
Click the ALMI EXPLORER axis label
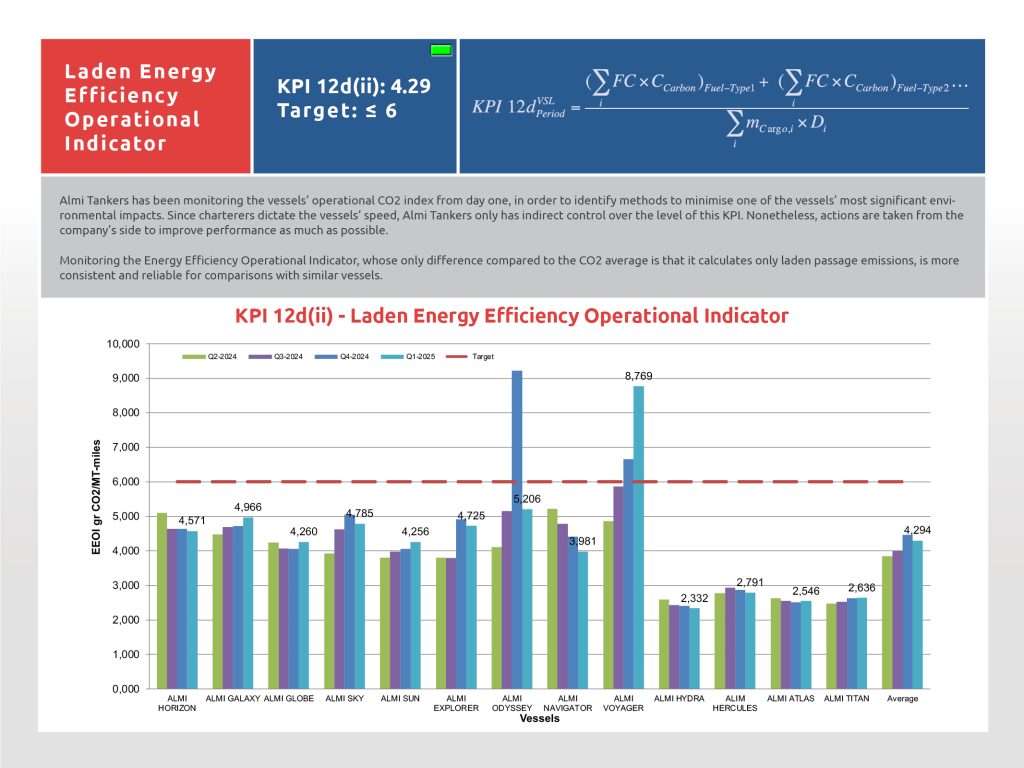pyautogui.click(x=456, y=703)
